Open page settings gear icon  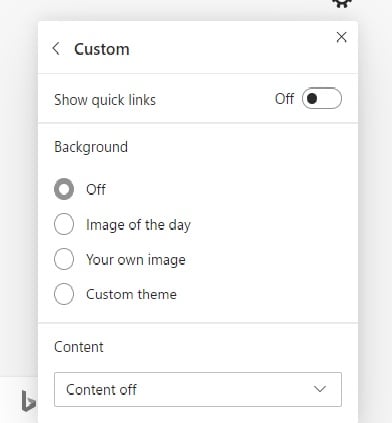342,4
